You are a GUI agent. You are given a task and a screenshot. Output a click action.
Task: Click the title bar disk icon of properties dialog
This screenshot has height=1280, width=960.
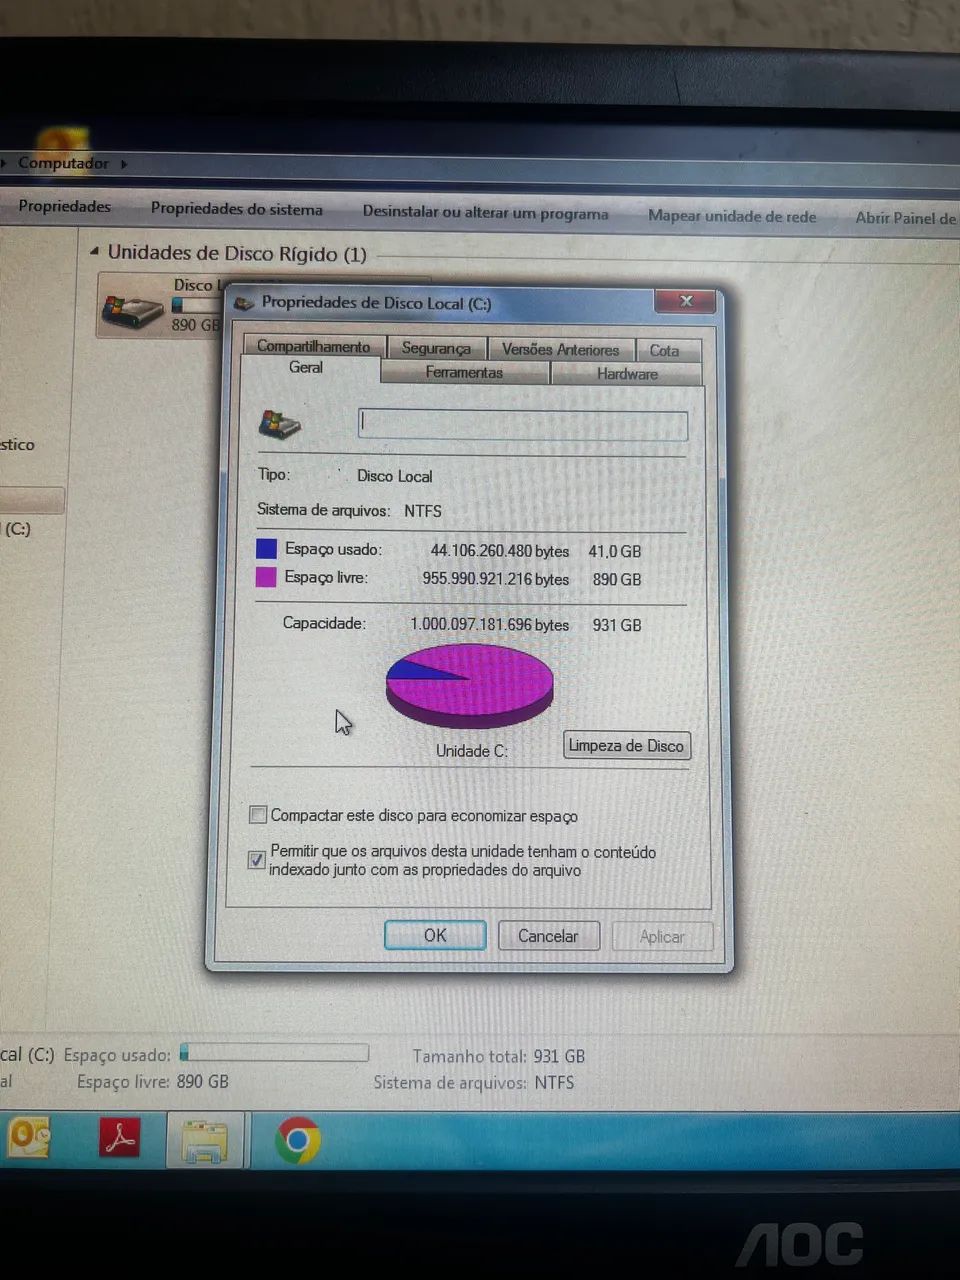[243, 302]
